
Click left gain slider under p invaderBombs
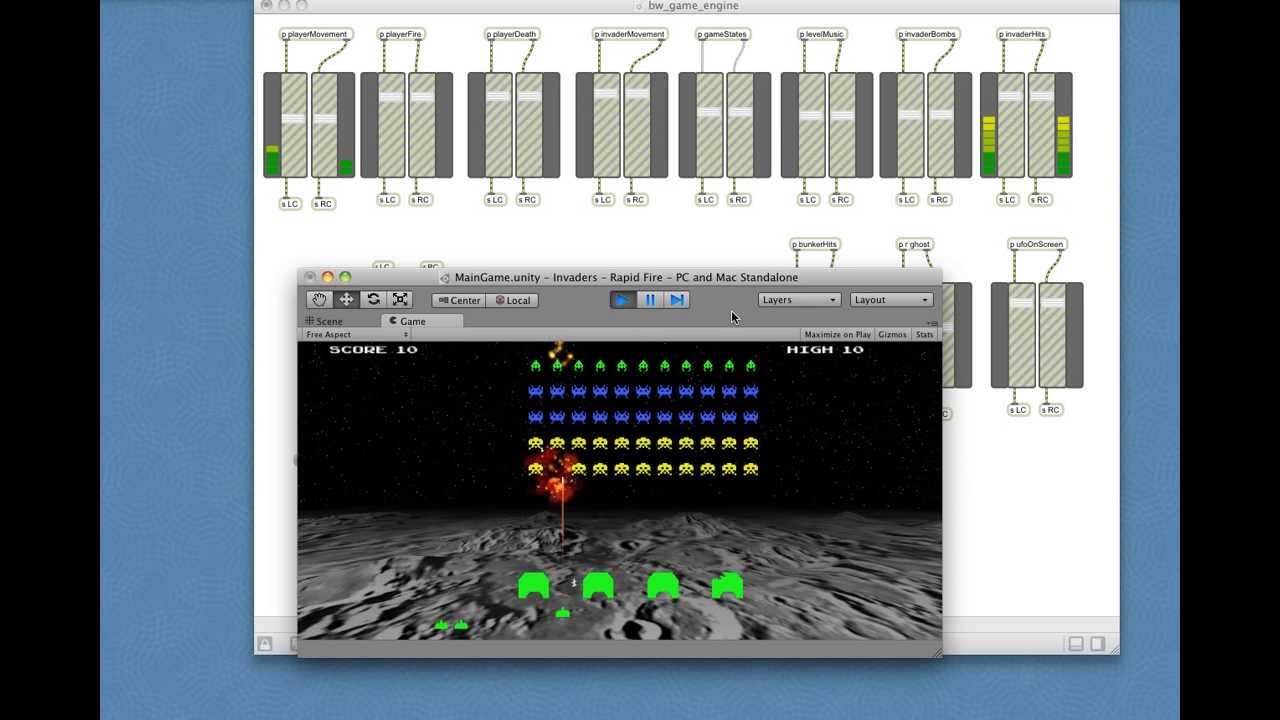[910, 125]
